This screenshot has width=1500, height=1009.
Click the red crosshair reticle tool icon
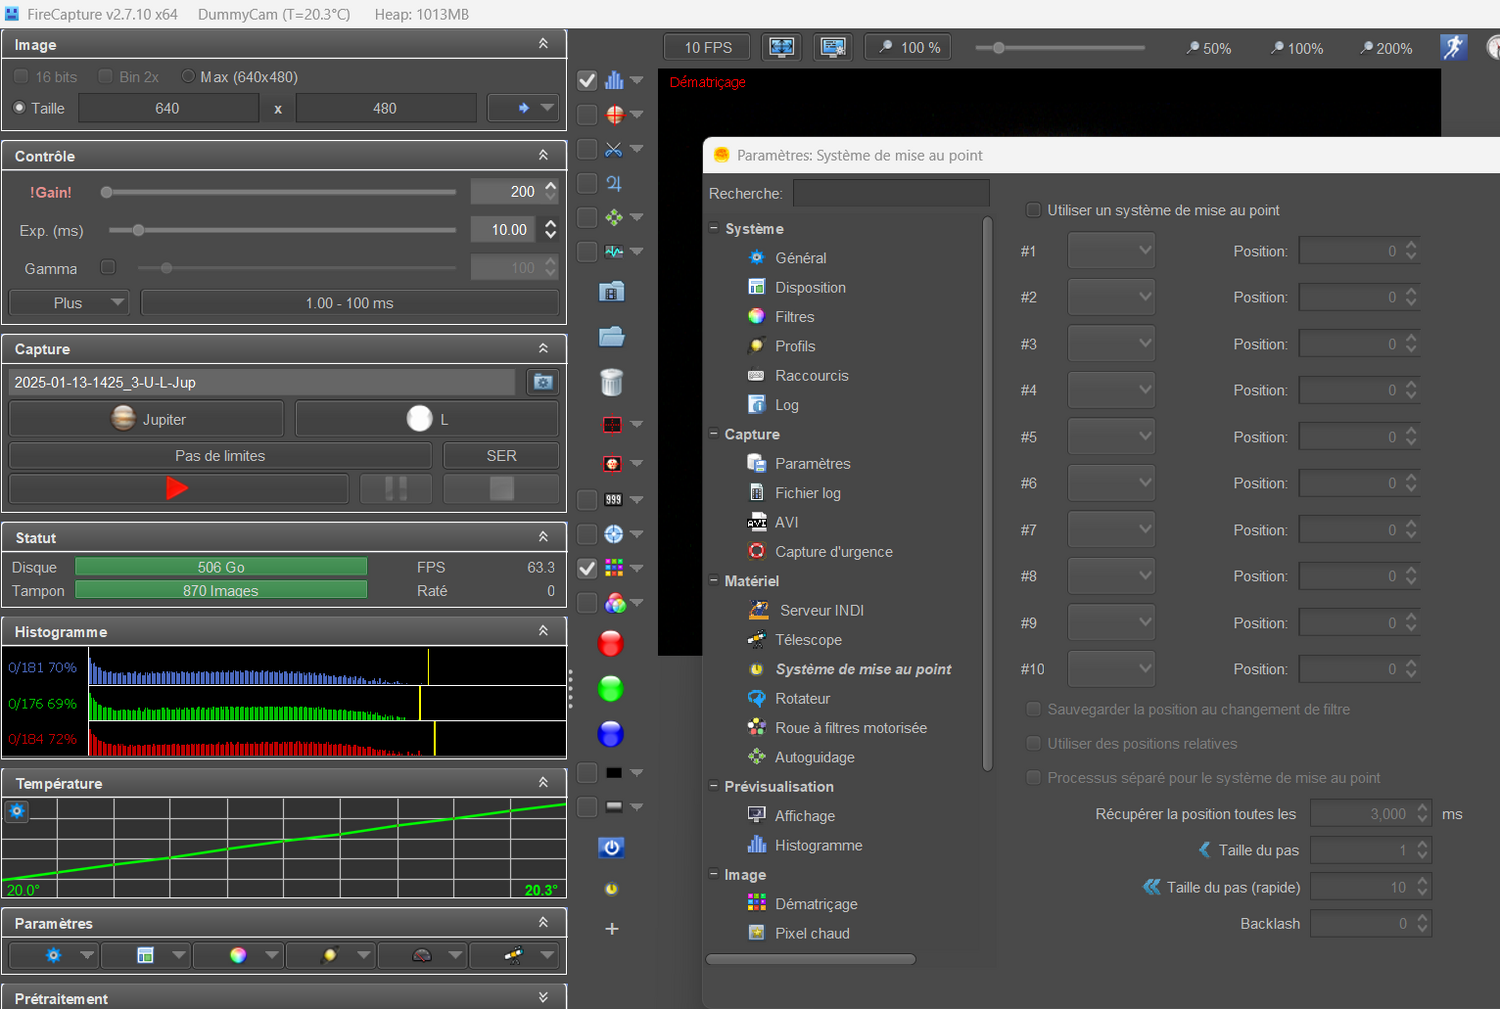point(614,114)
